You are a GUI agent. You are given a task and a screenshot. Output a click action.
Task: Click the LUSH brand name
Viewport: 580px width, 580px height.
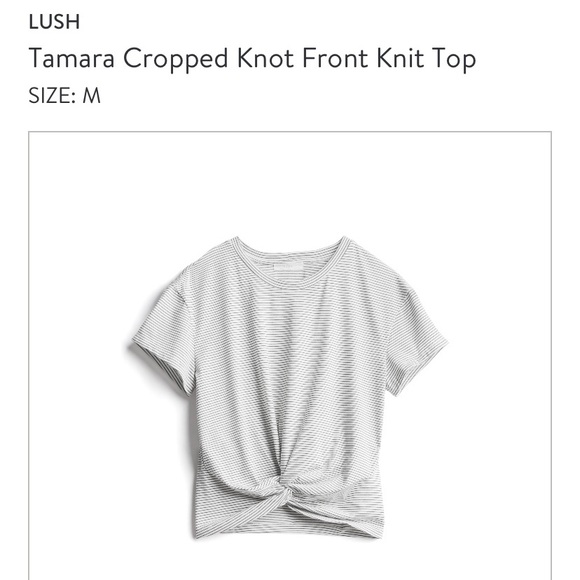(54, 22)
